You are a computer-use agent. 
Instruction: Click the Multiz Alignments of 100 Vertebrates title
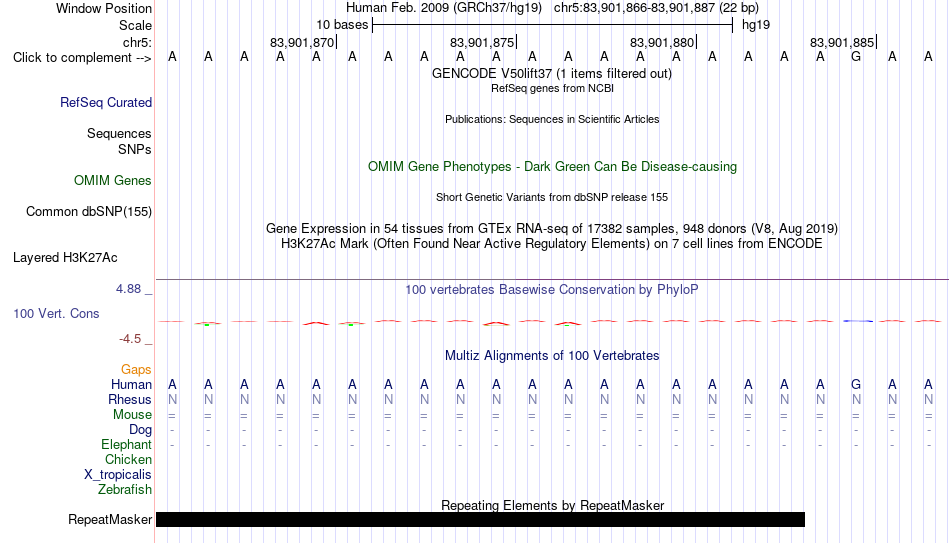552,356
